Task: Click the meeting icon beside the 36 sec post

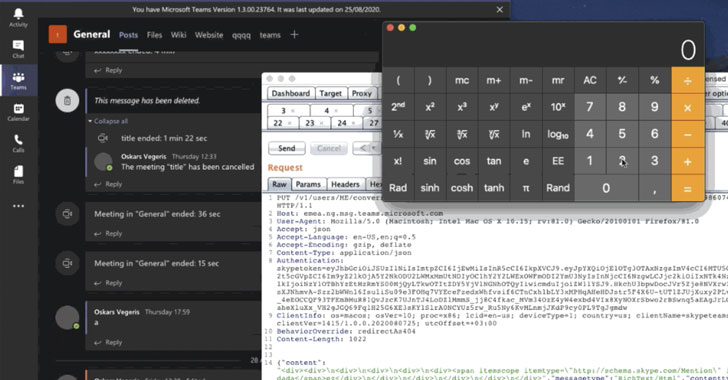Action: coord(67,214)
